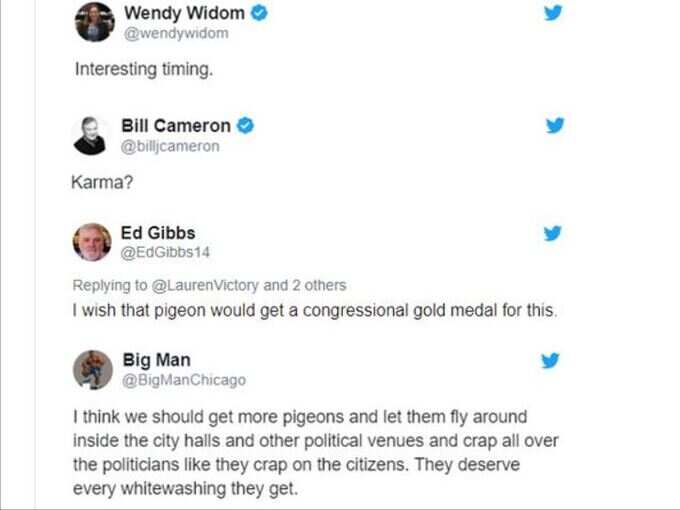Visit the @wendywidom handle link
The image size is (680, 510).
click(x=176, y=33)
